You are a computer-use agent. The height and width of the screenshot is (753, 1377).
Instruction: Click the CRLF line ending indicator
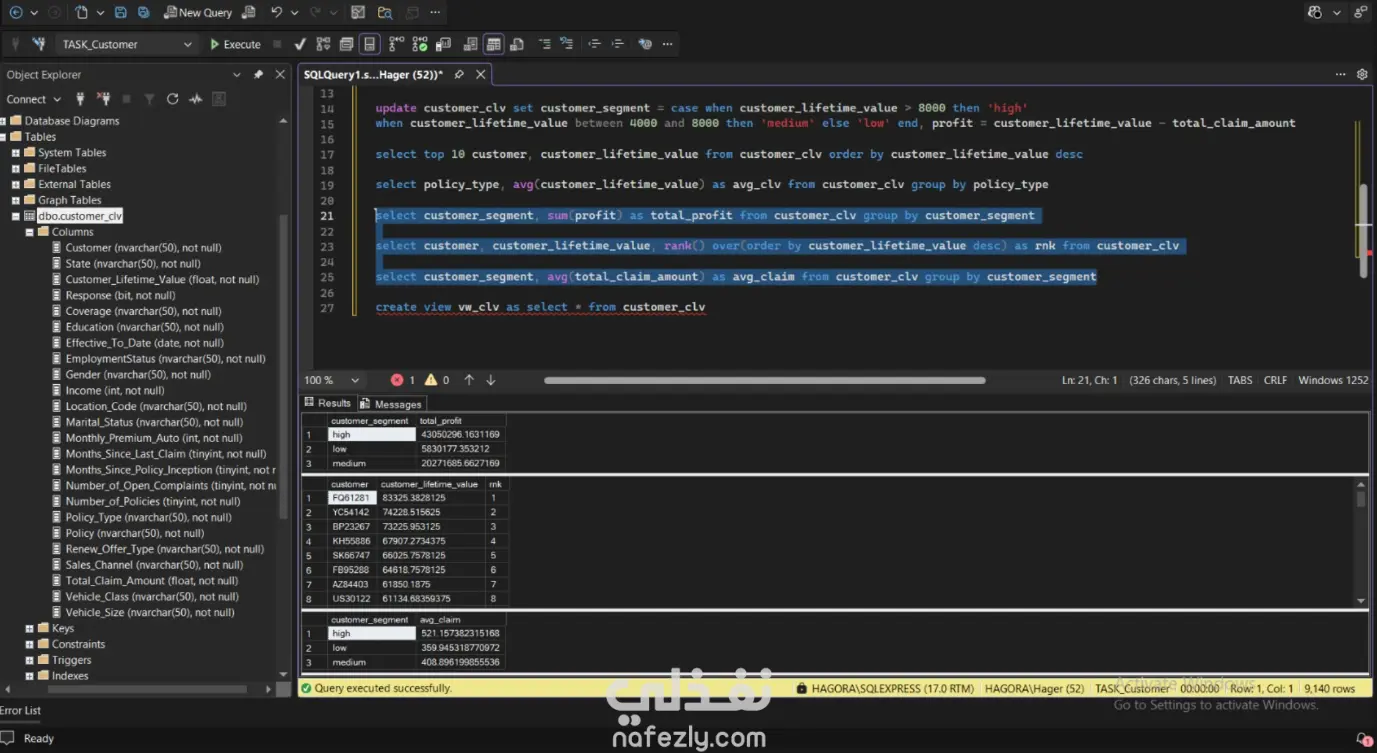click(1275, 380)
